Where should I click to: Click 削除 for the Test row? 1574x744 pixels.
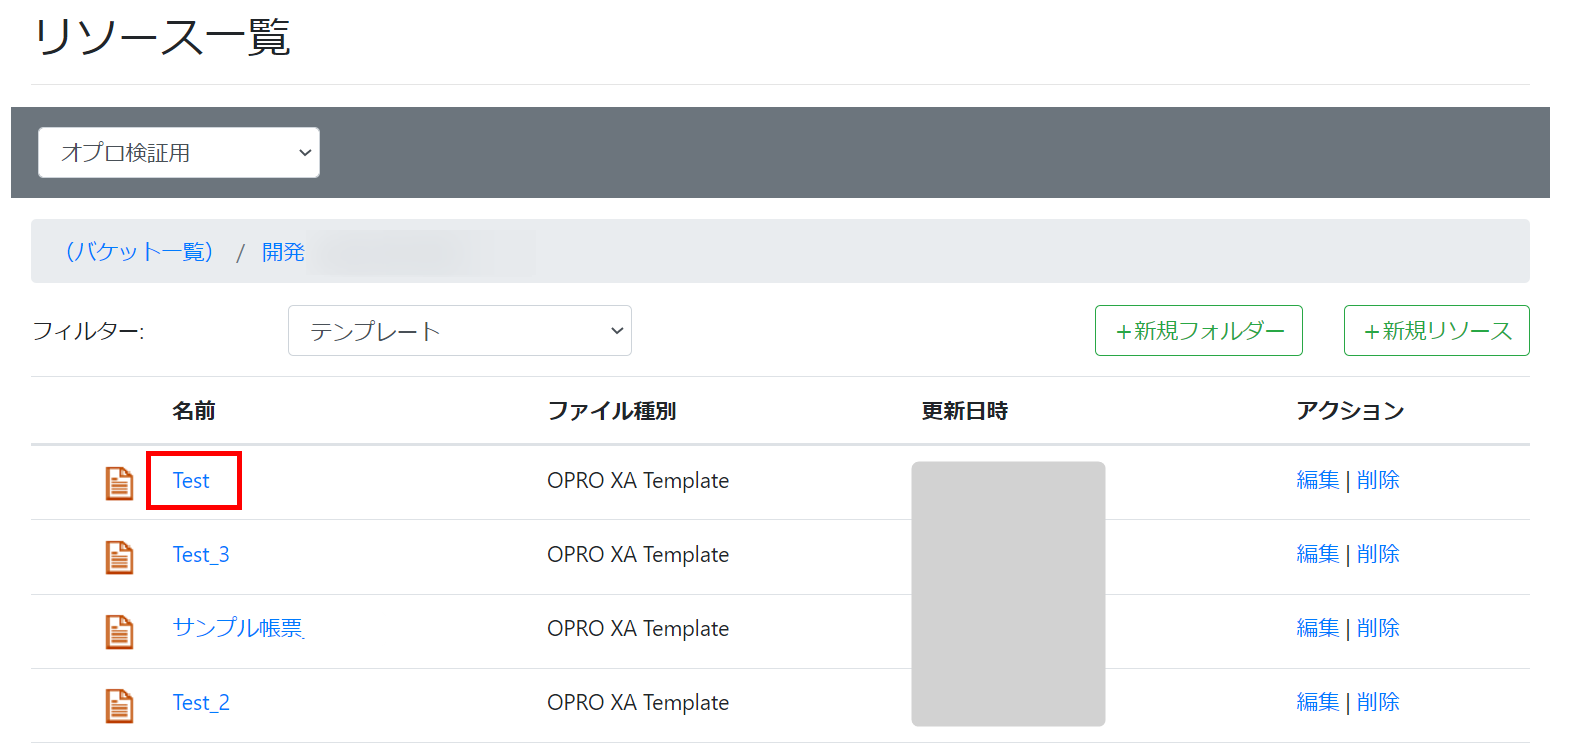point(1378,480)
